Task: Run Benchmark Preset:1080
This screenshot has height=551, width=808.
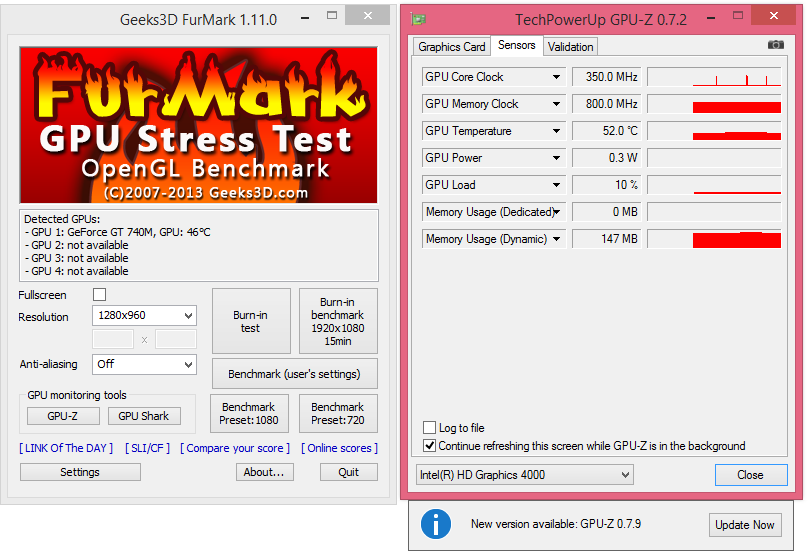Action: click(x=249, y=413)
